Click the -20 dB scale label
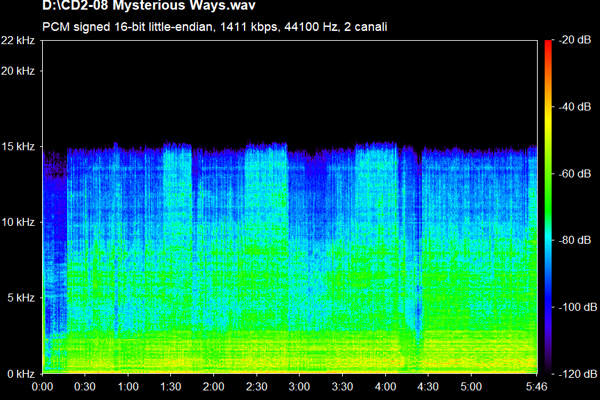600x400 pixels. [x=575, y=40]
